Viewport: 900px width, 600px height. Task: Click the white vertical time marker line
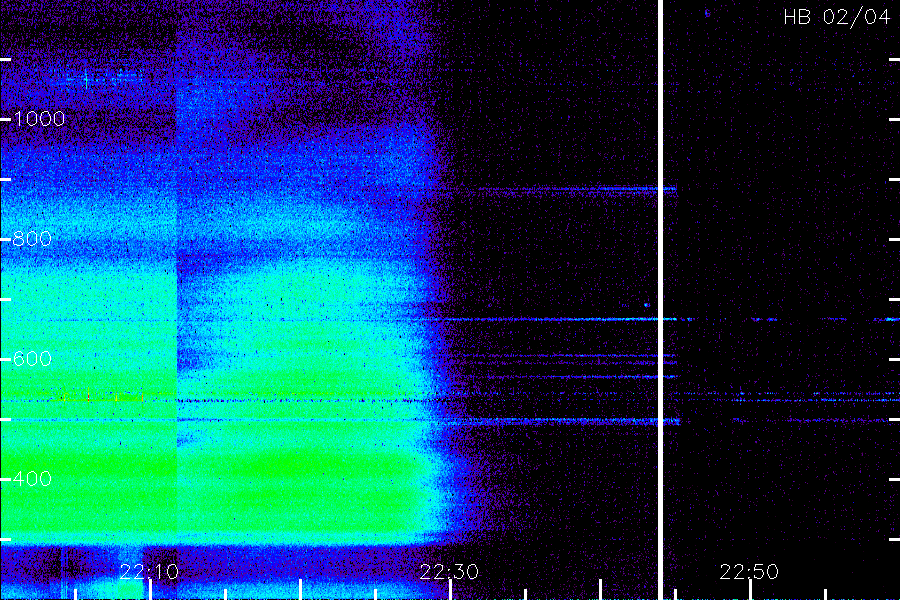660,300
